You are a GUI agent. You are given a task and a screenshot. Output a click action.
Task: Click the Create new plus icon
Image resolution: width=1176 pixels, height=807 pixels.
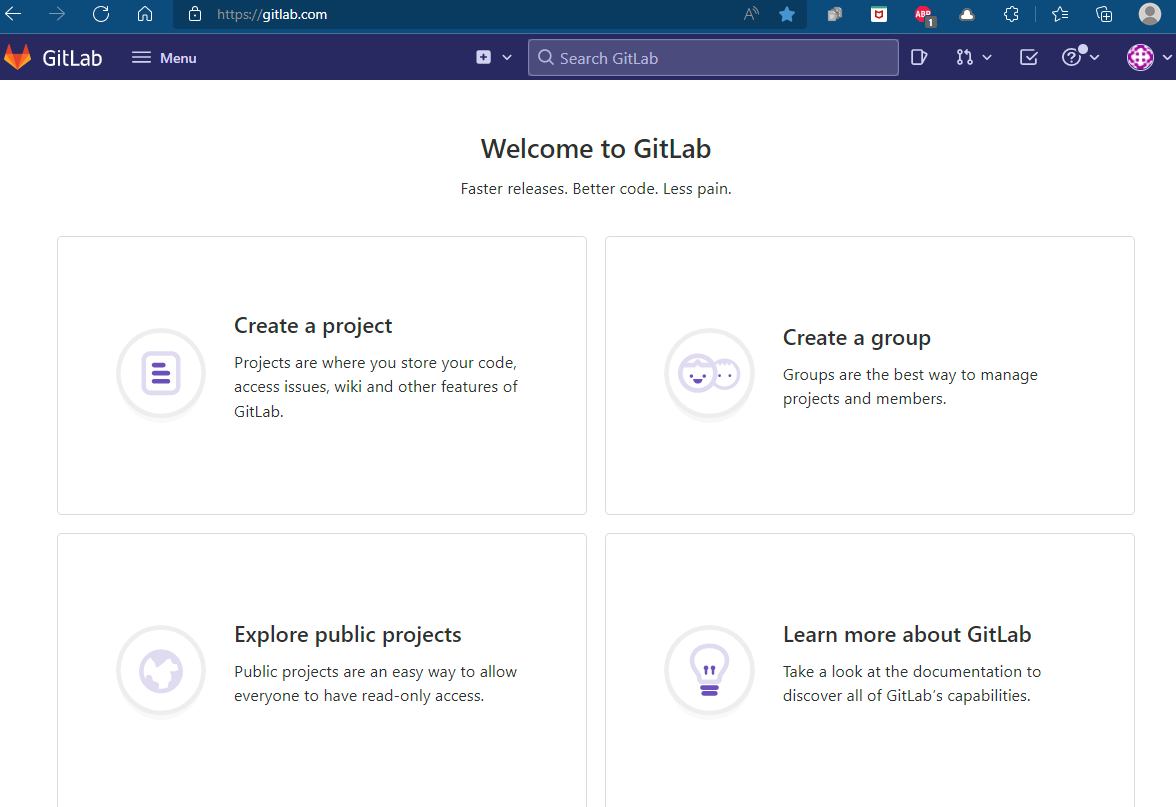coord(483,57)
